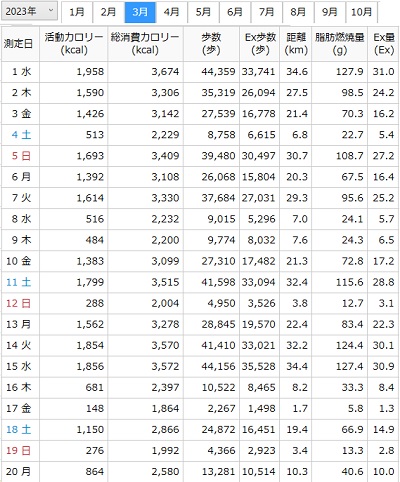Click the 歩数 (歩) column header
Screen dimensions: 400x482
[x=211, y=44]
